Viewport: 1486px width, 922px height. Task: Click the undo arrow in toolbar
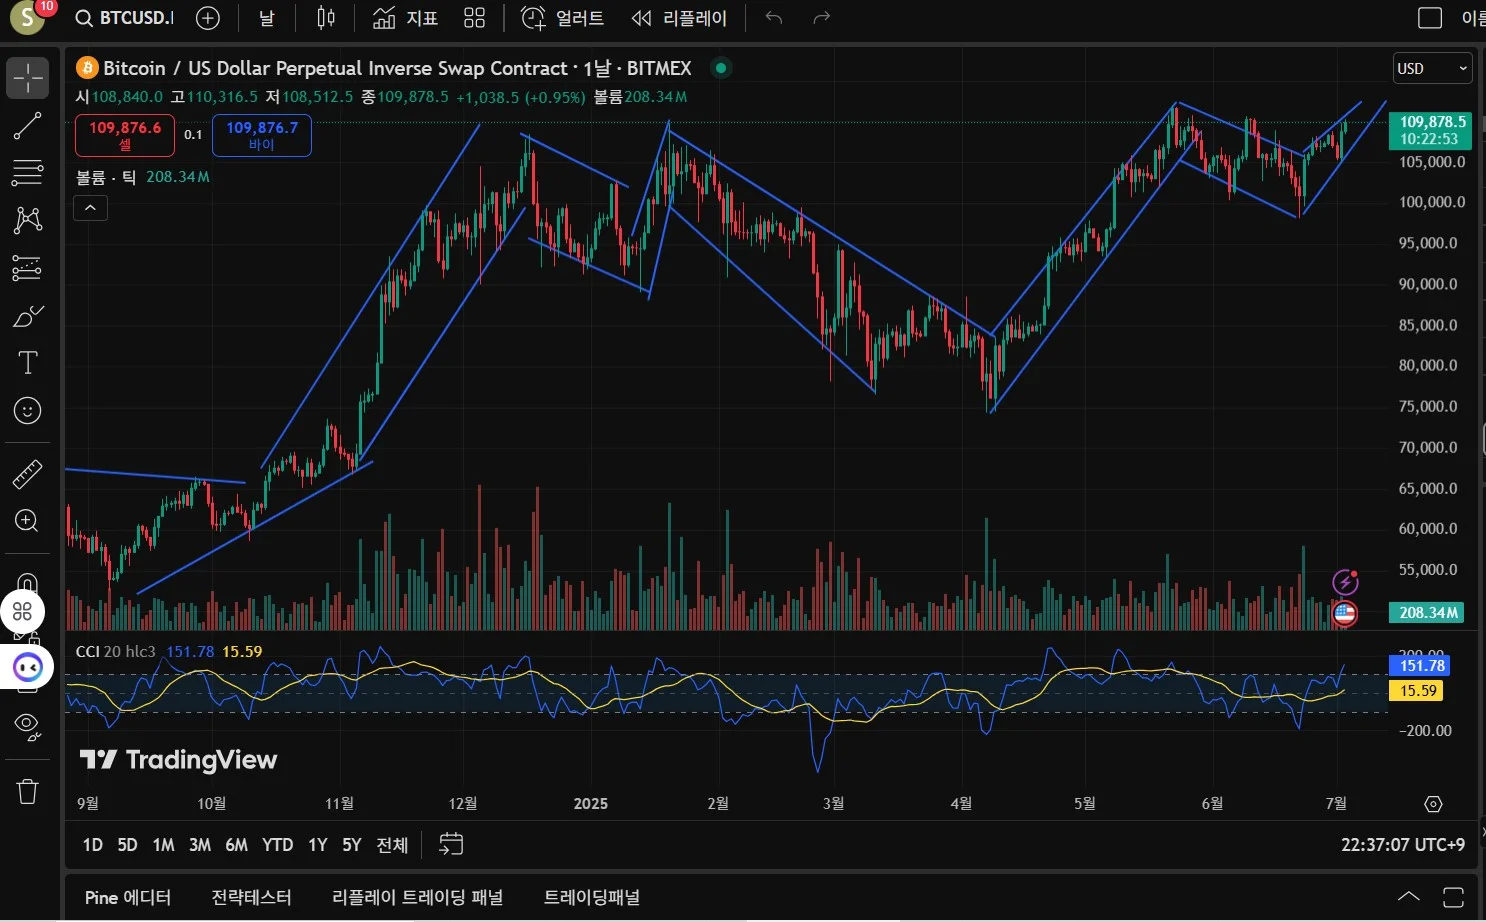[773, 18]
